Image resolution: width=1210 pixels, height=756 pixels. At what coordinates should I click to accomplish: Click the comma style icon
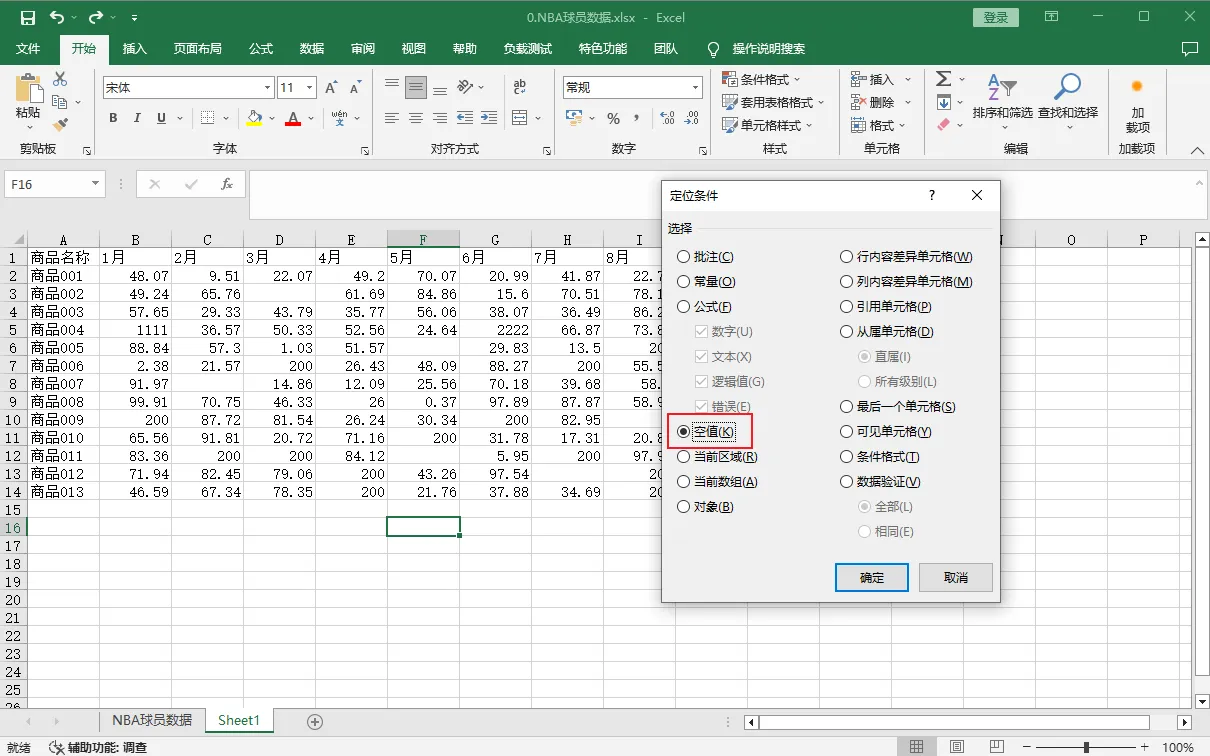point(637,118)
